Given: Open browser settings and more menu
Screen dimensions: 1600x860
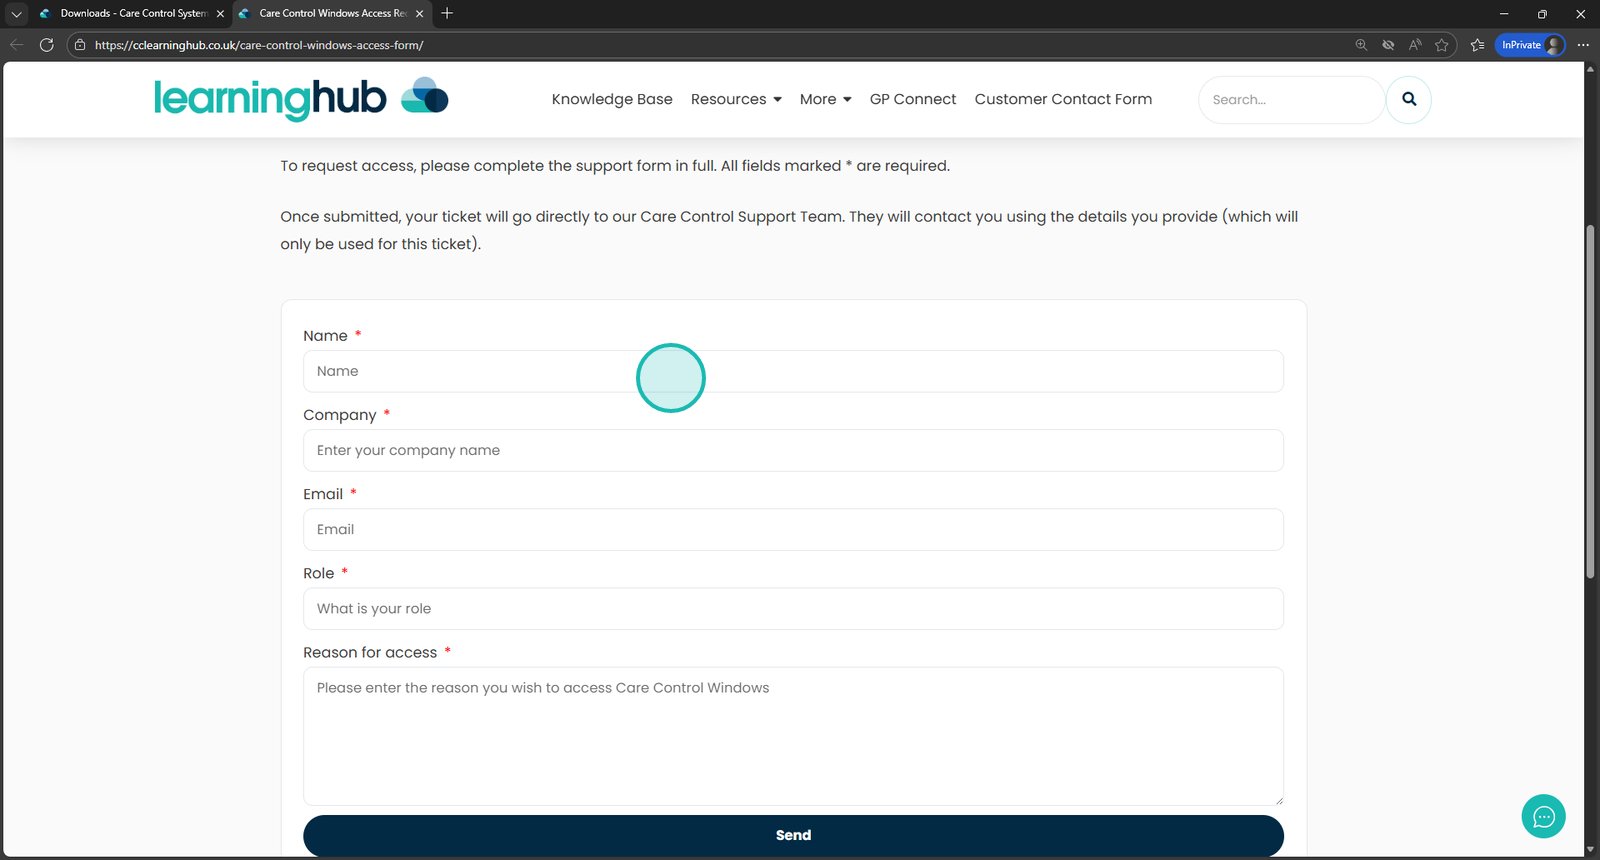Looking at the screenshot, I should tap(1583, 45).
